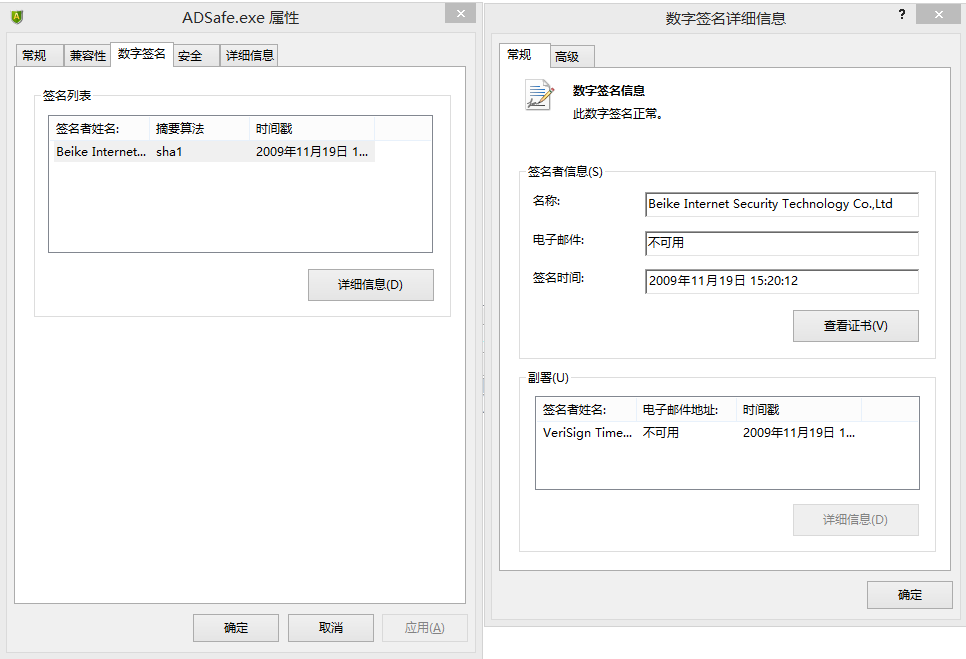The width and height of the screenshot is (966, 659).
Task: Click the 此数字签名正常 status text
Action: (x=618, y=114)
